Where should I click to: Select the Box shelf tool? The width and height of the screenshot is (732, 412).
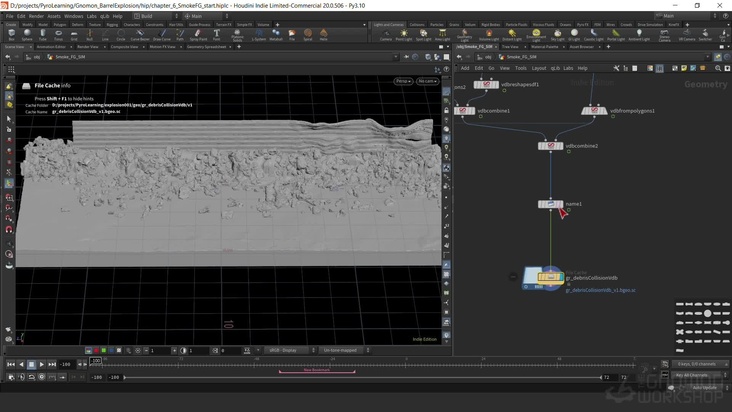click(9, 35)
